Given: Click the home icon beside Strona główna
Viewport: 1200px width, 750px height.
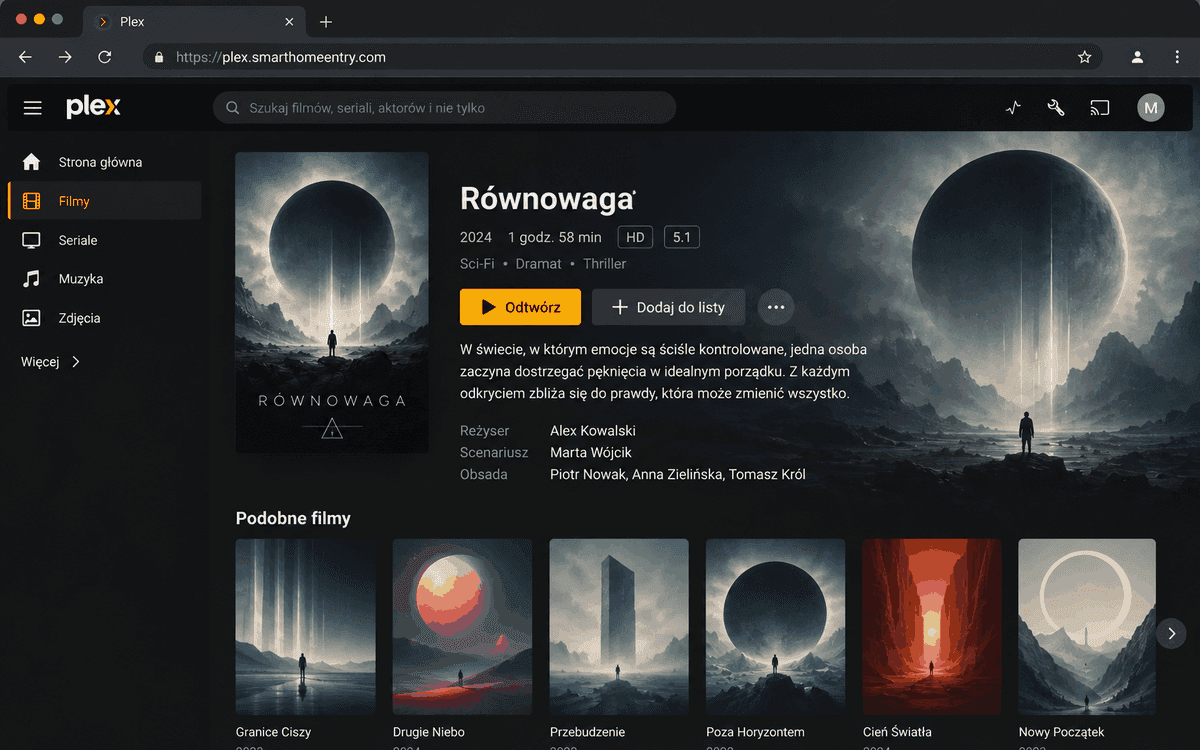Looking at the screenshot, I should [32, 162].
